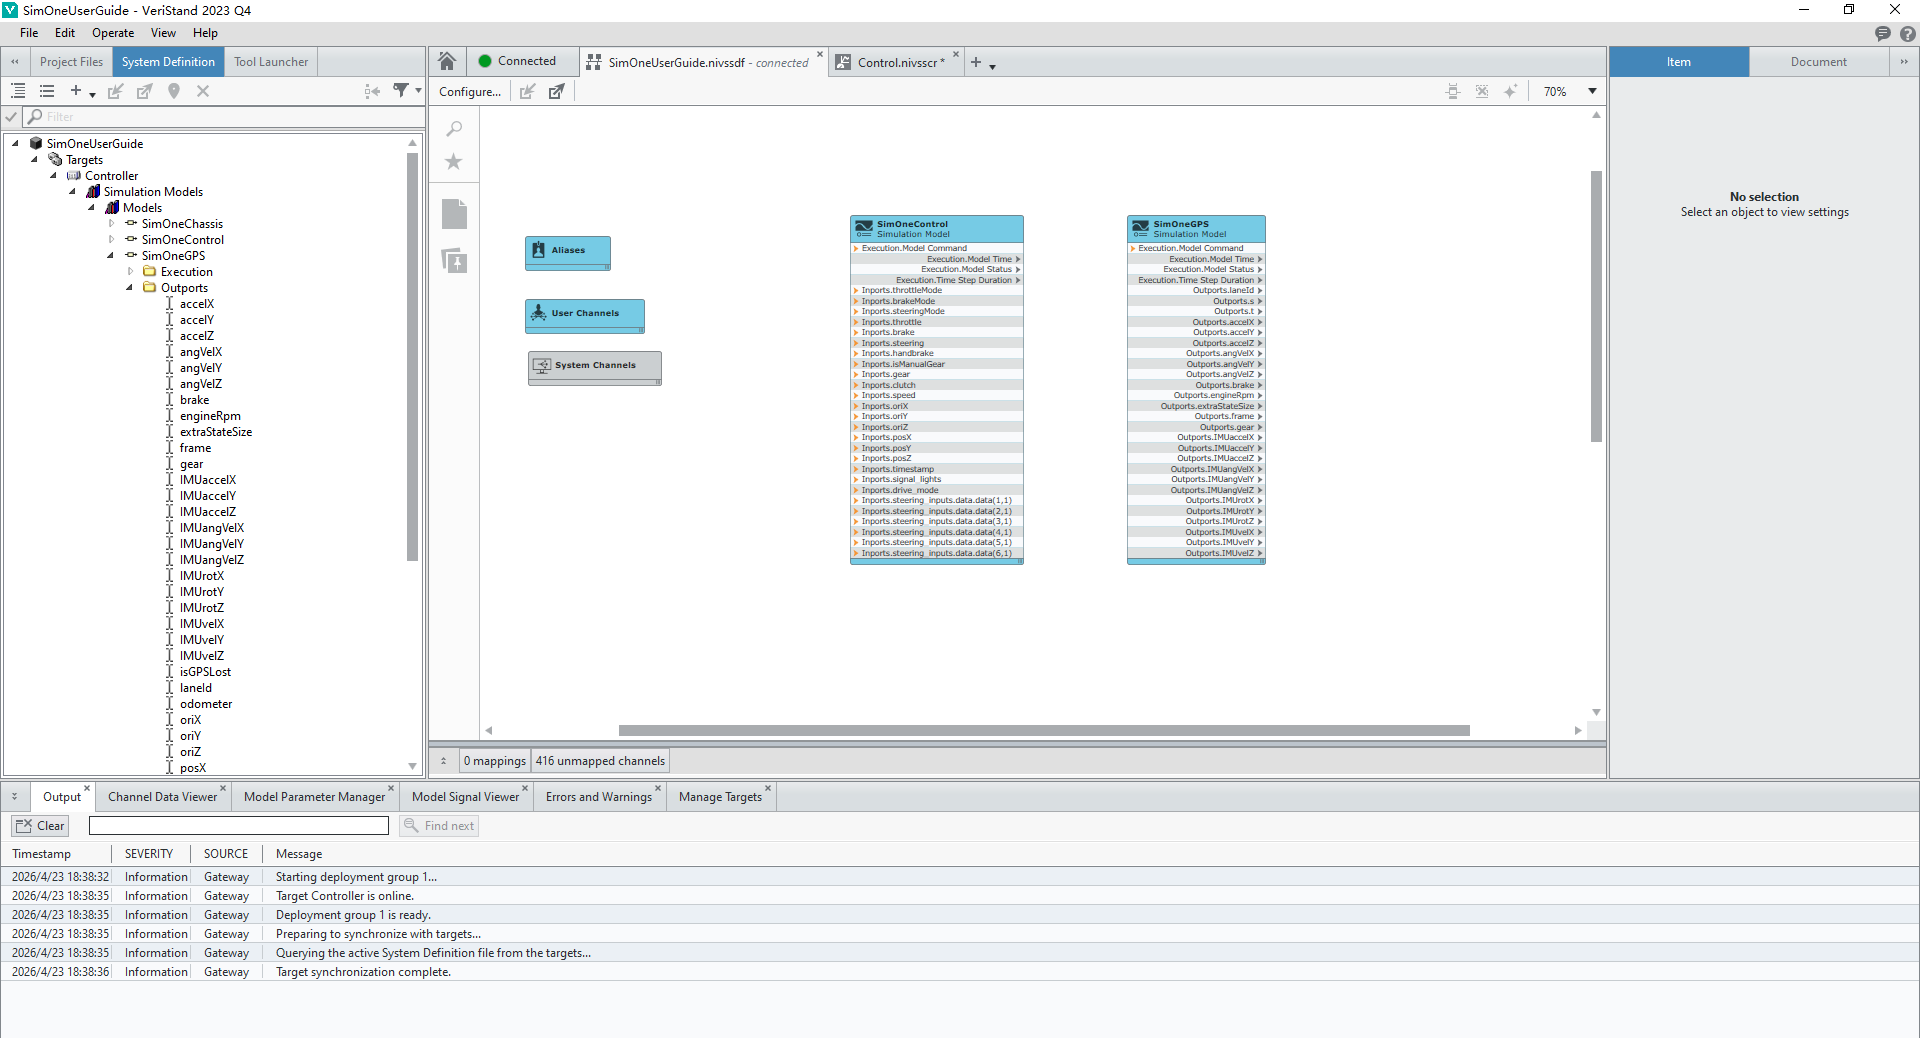Click the import arrow icon in tree toolbar
The width and height of the screenshot is (1920, 1038).
click(x=116, y=91)
